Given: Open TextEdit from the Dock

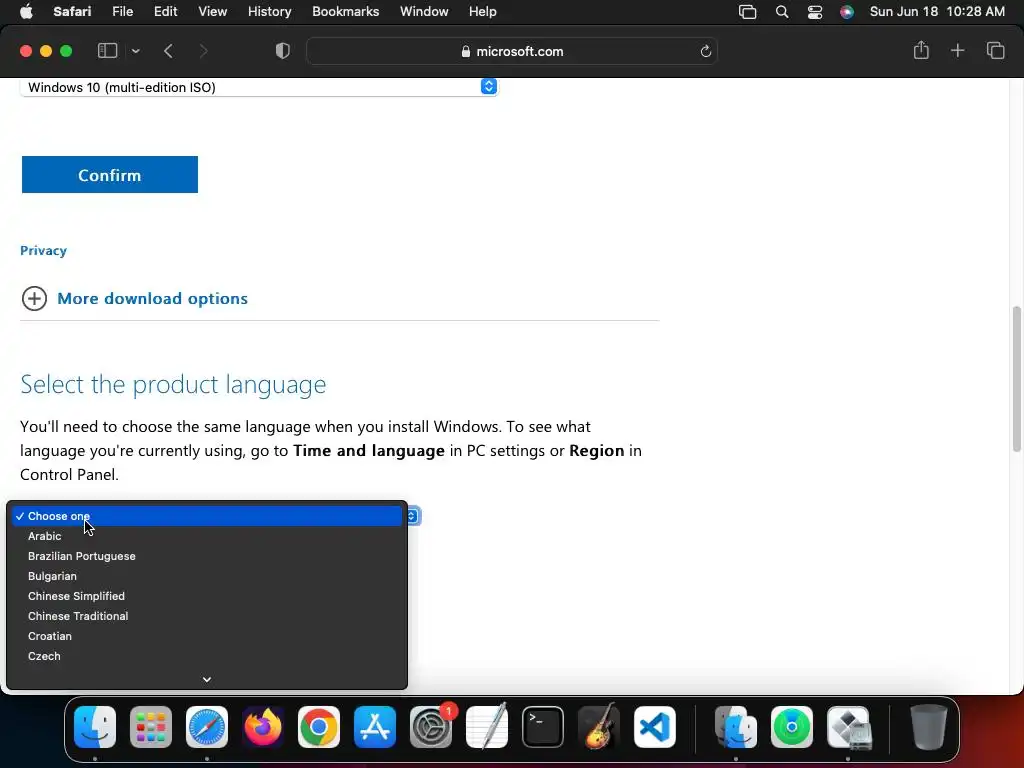Looking at the screenshot, I should tap(487, 727).
